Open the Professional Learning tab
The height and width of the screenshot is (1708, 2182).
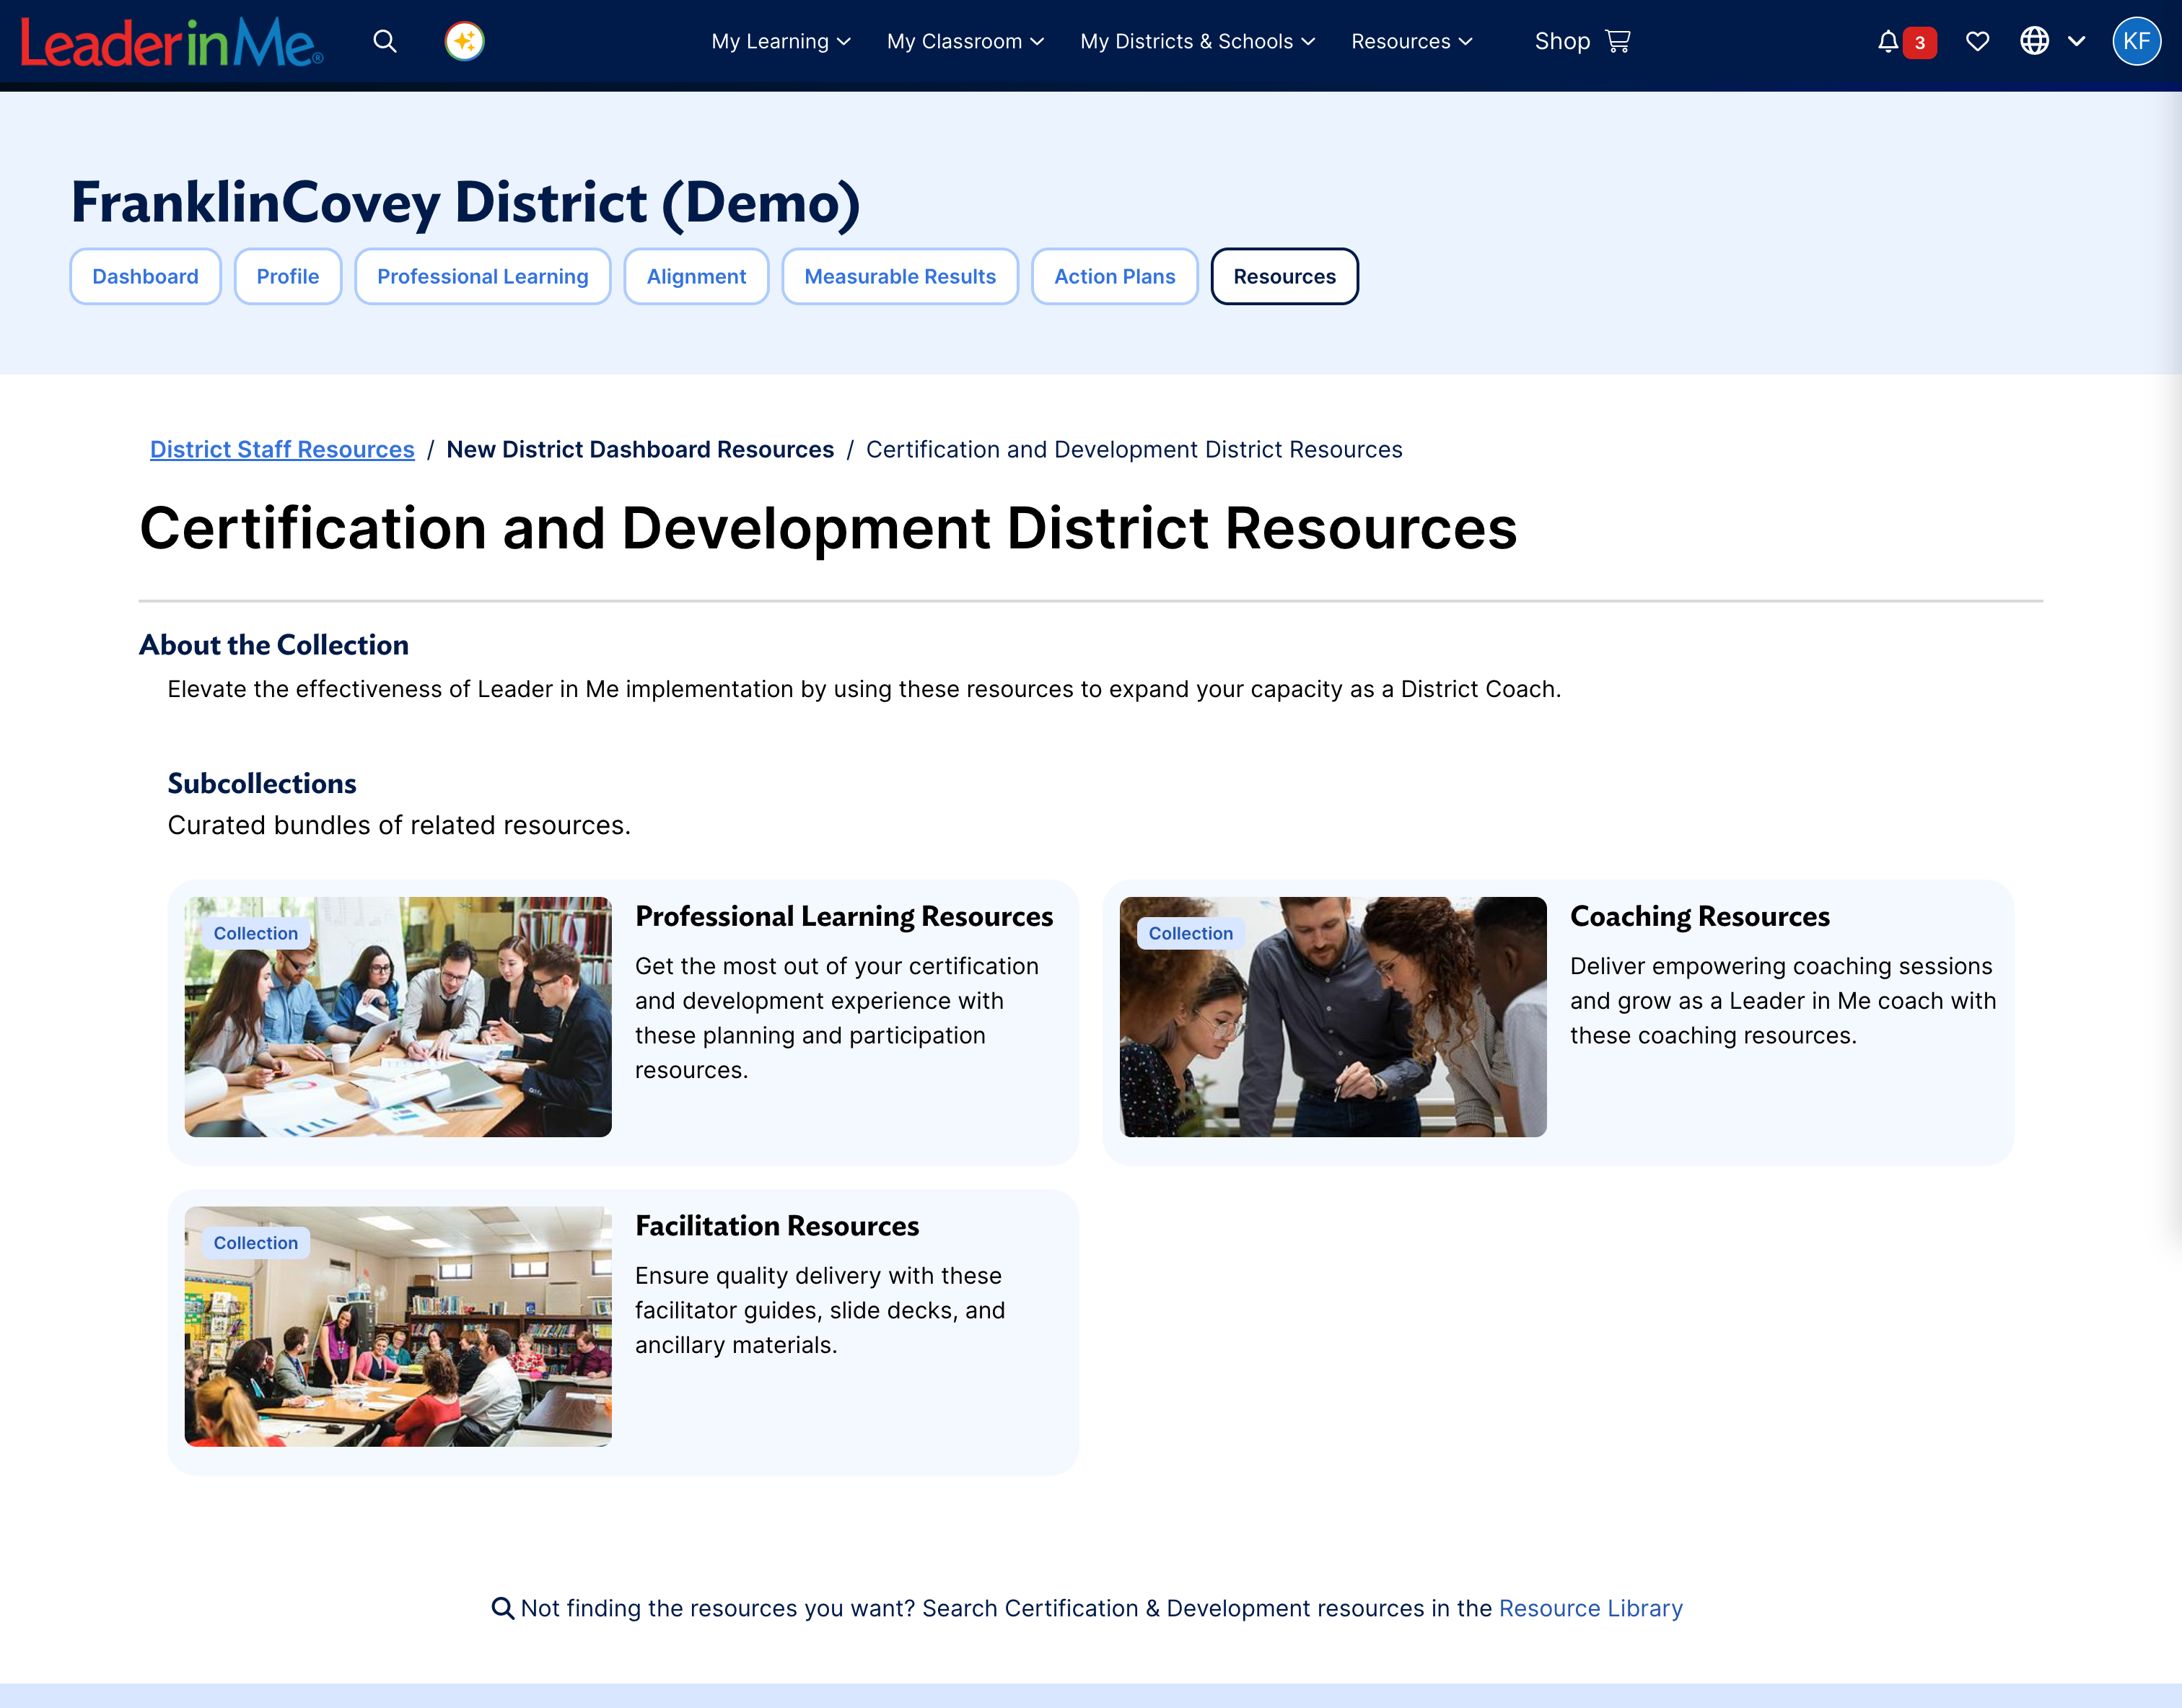[483, 276]
